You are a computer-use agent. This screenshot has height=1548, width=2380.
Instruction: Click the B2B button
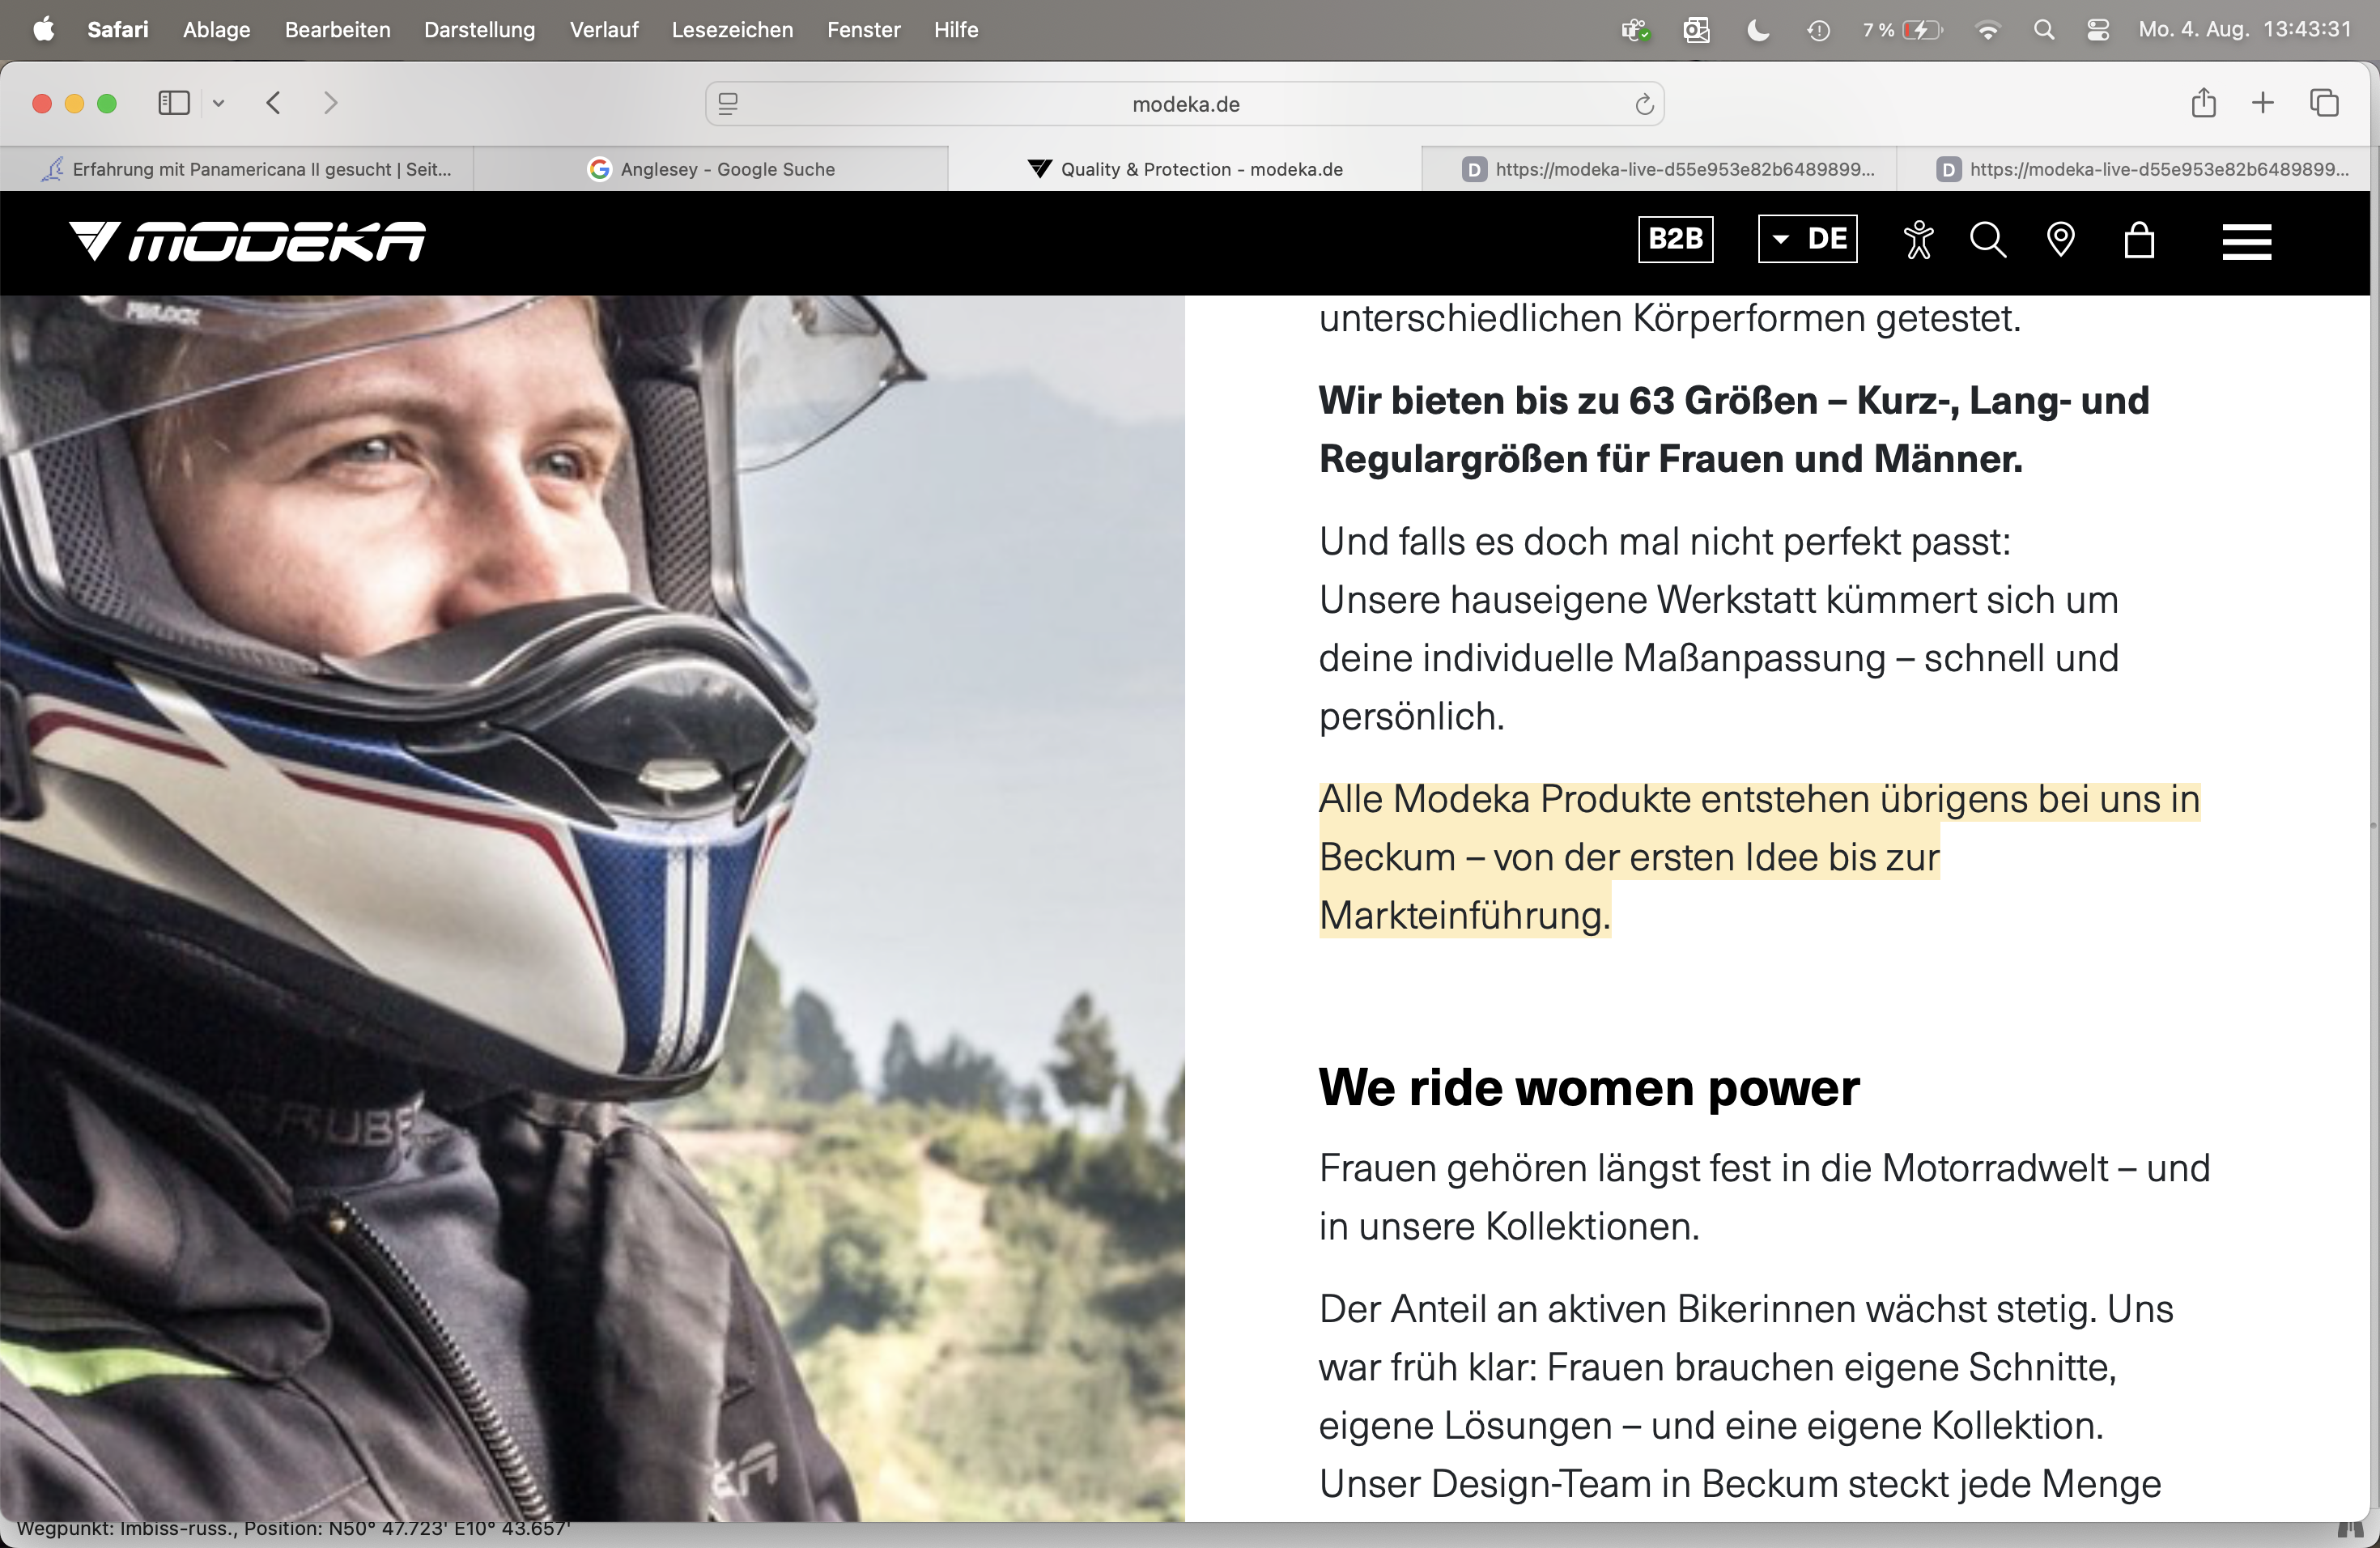pos(1675,239)
